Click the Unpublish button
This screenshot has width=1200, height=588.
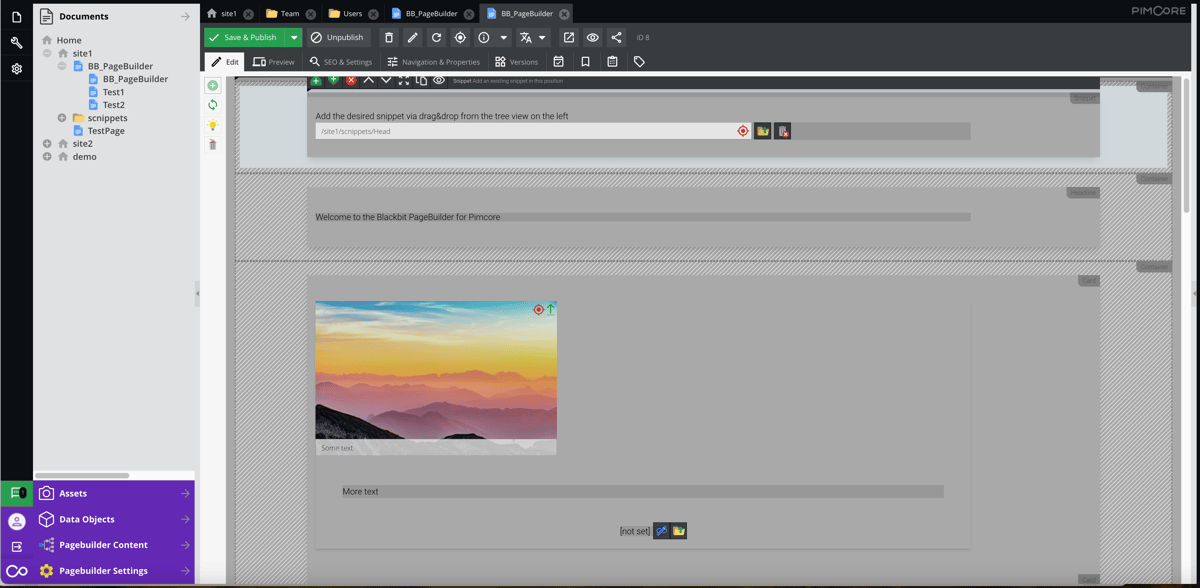click(339, 36)
